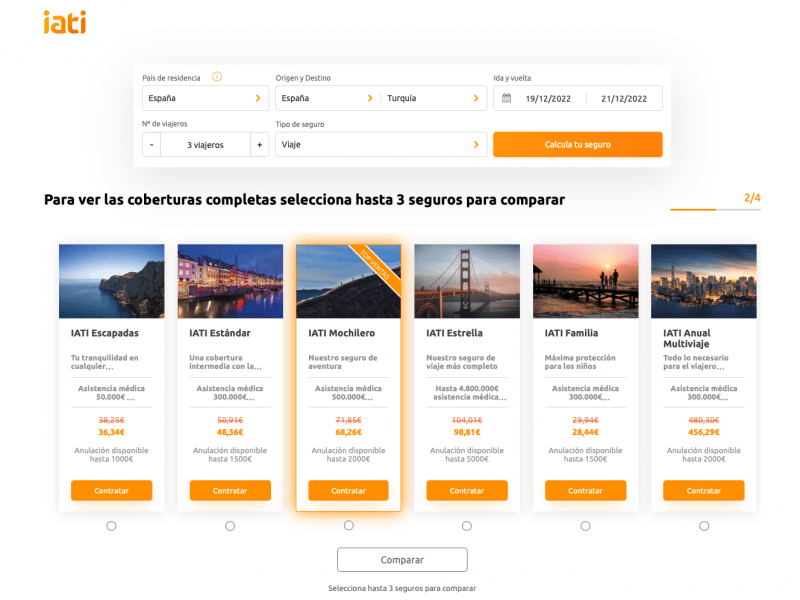Click the IATI Mochilero hill image
This screenshot has height=600, width=800.
348,281
